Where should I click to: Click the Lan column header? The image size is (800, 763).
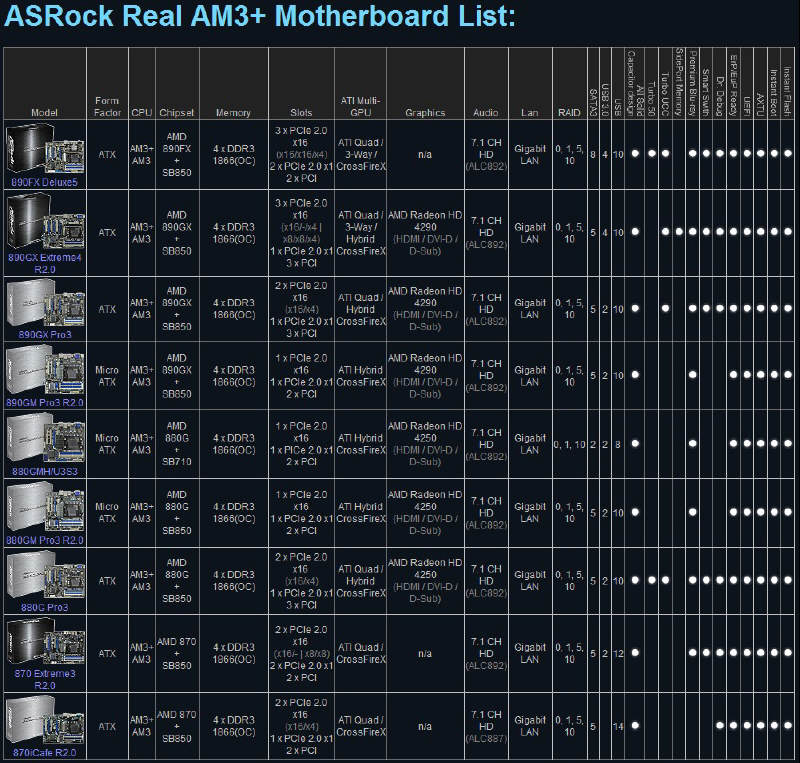click(x=530, y=112)
